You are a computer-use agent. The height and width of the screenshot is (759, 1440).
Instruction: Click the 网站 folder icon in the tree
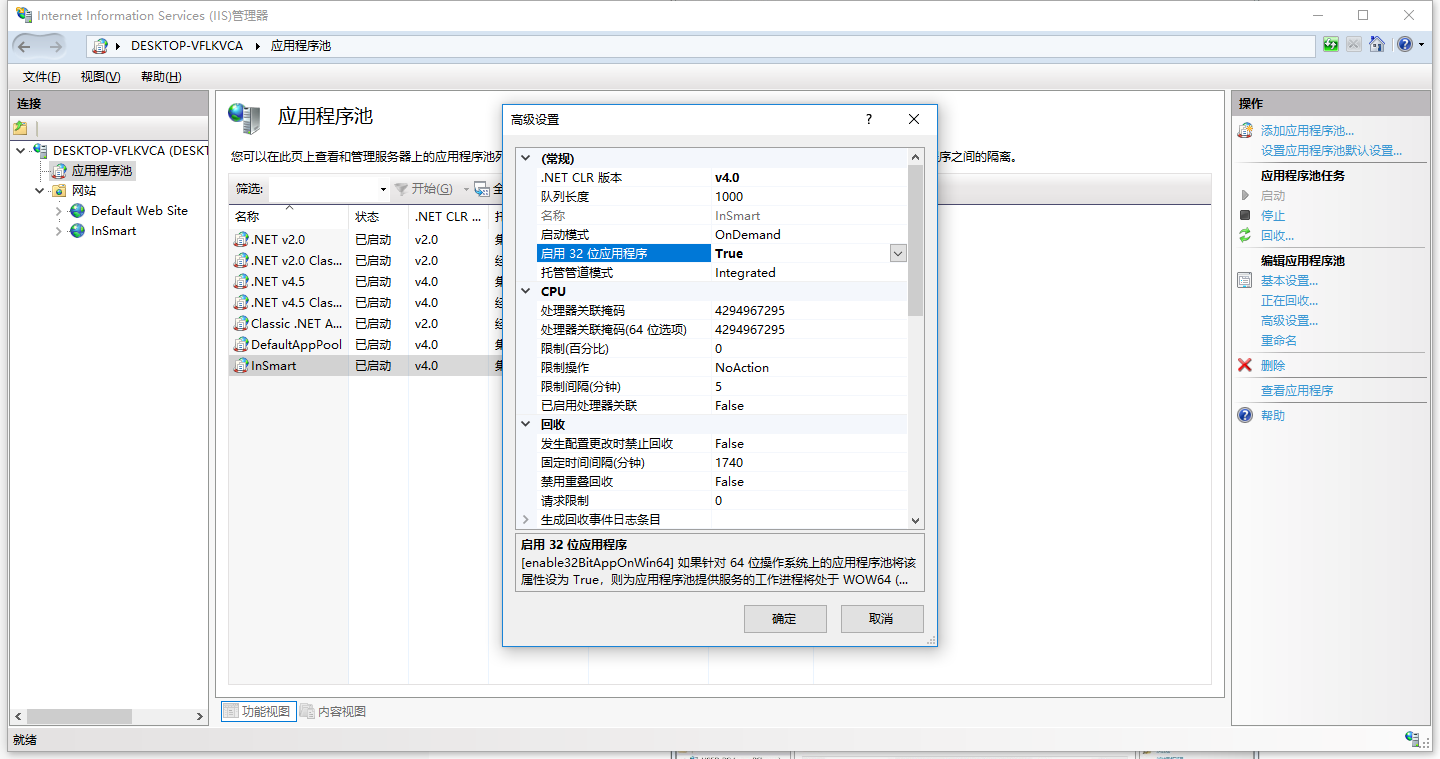60,190
